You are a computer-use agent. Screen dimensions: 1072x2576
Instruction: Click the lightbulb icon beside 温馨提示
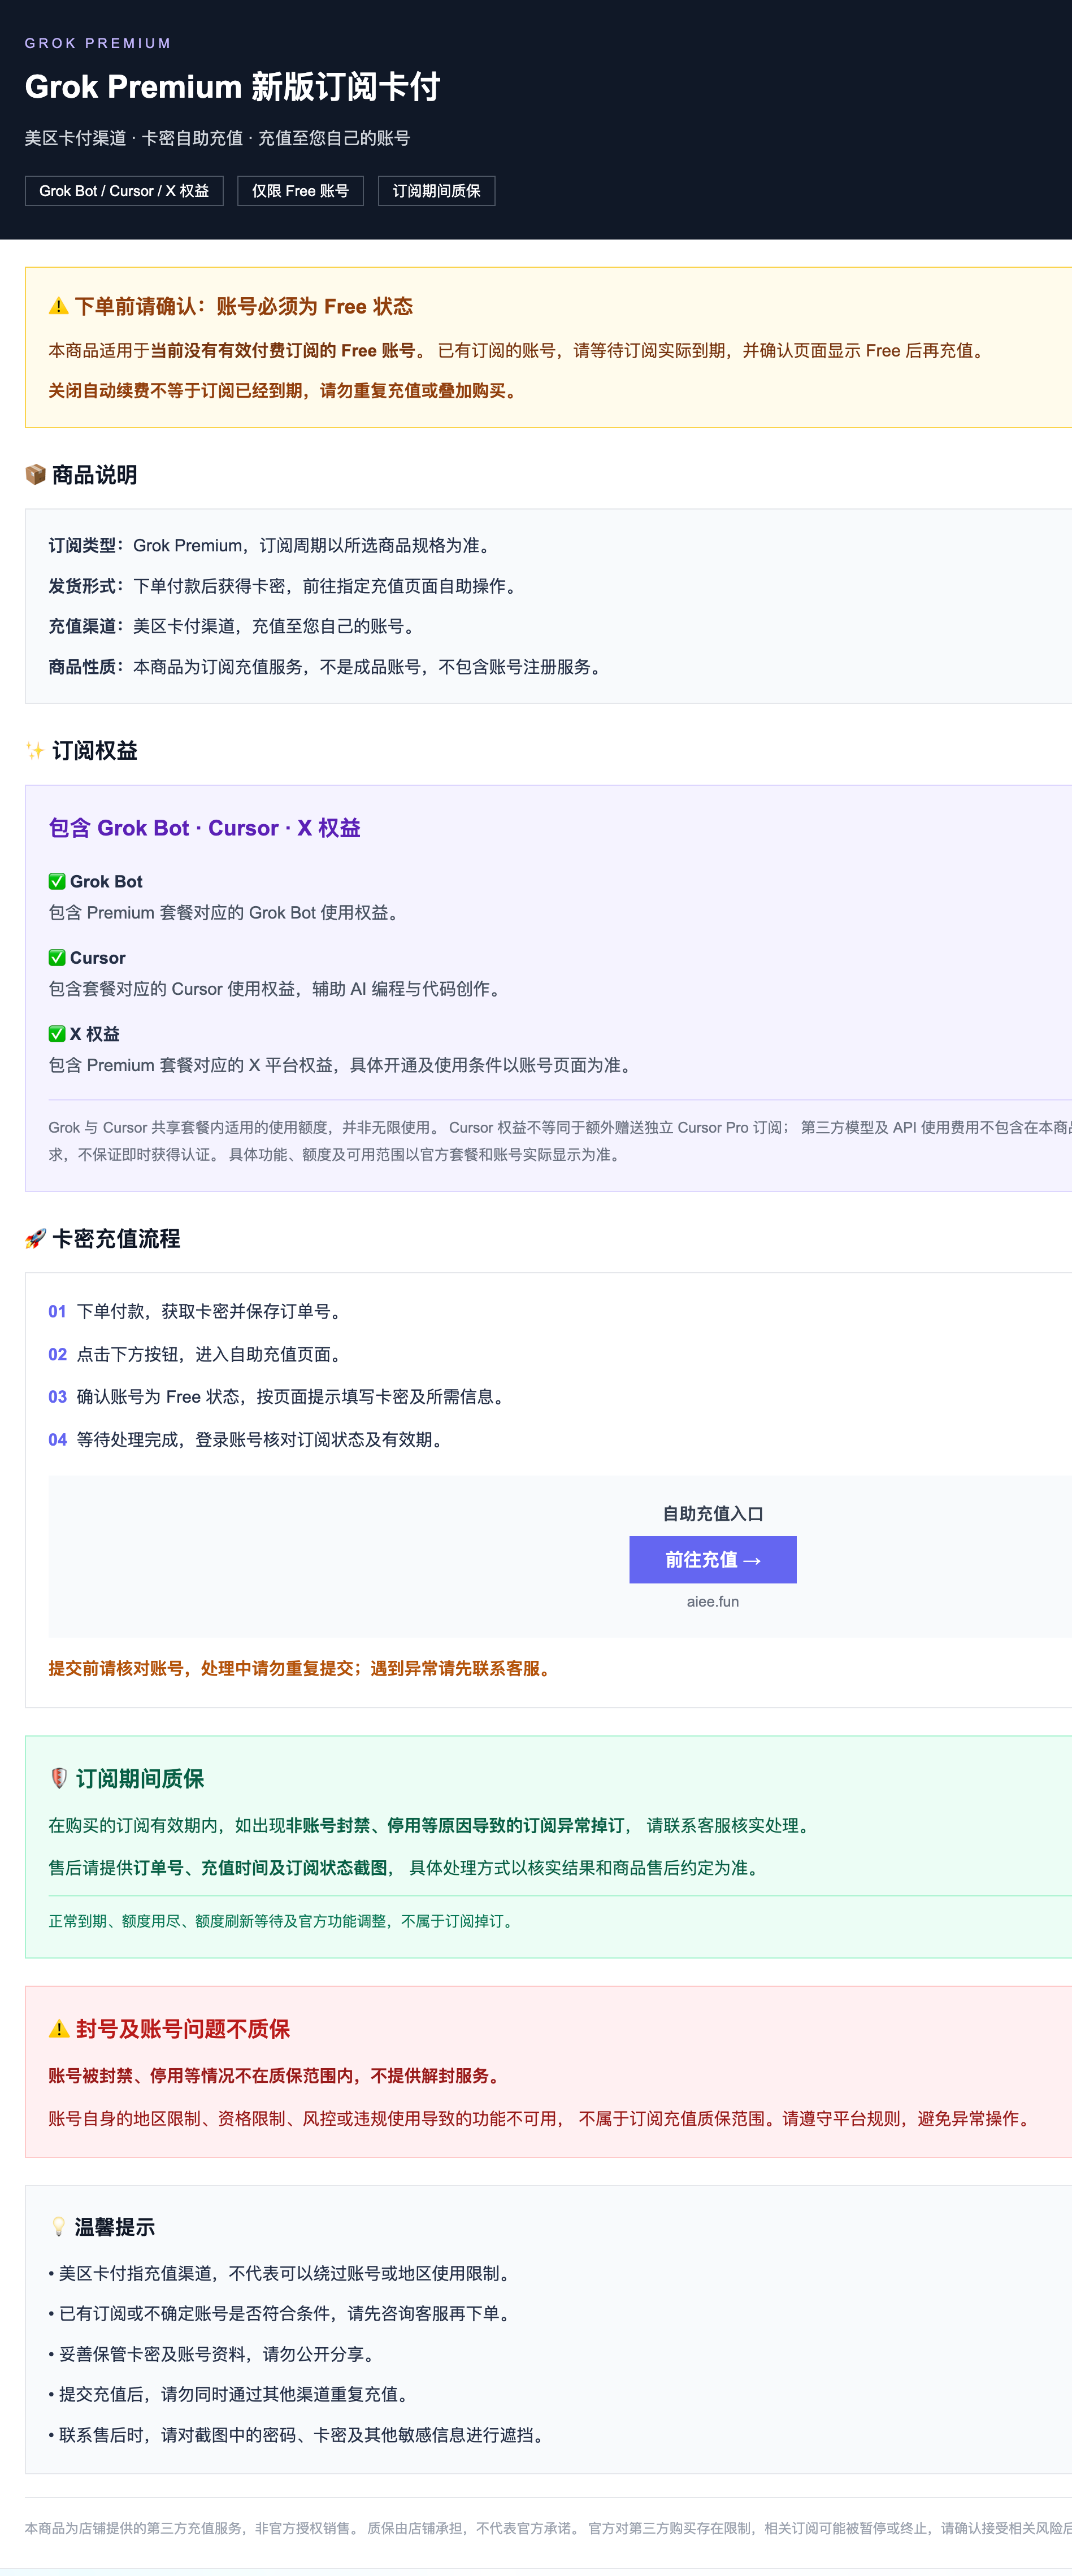(x=59, y=2226)
